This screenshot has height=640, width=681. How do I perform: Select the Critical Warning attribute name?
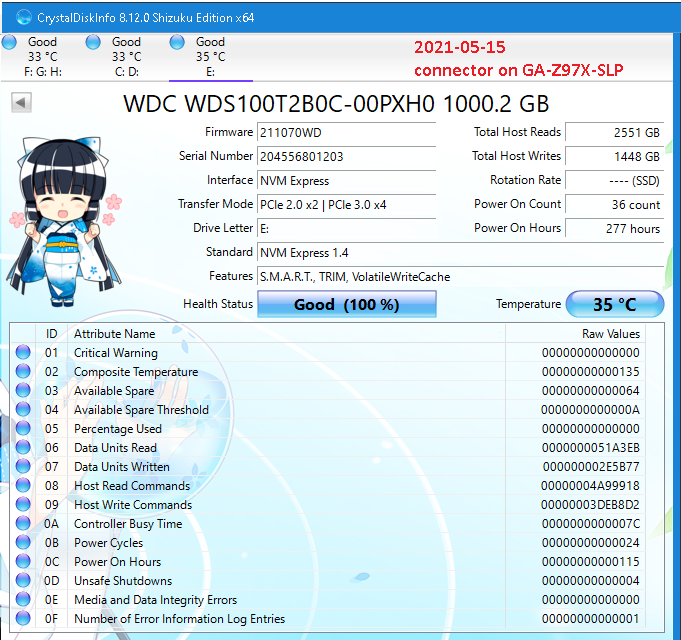tap(116, 353)
